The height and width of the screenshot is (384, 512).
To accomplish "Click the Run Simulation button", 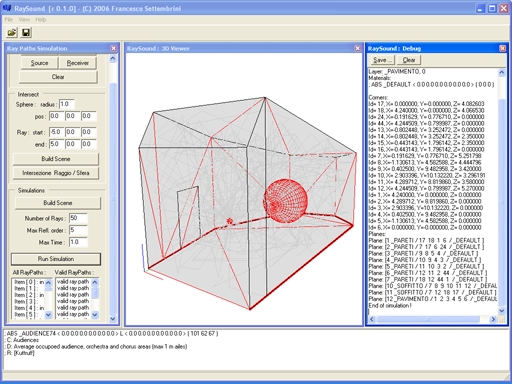I will point(56,259).
